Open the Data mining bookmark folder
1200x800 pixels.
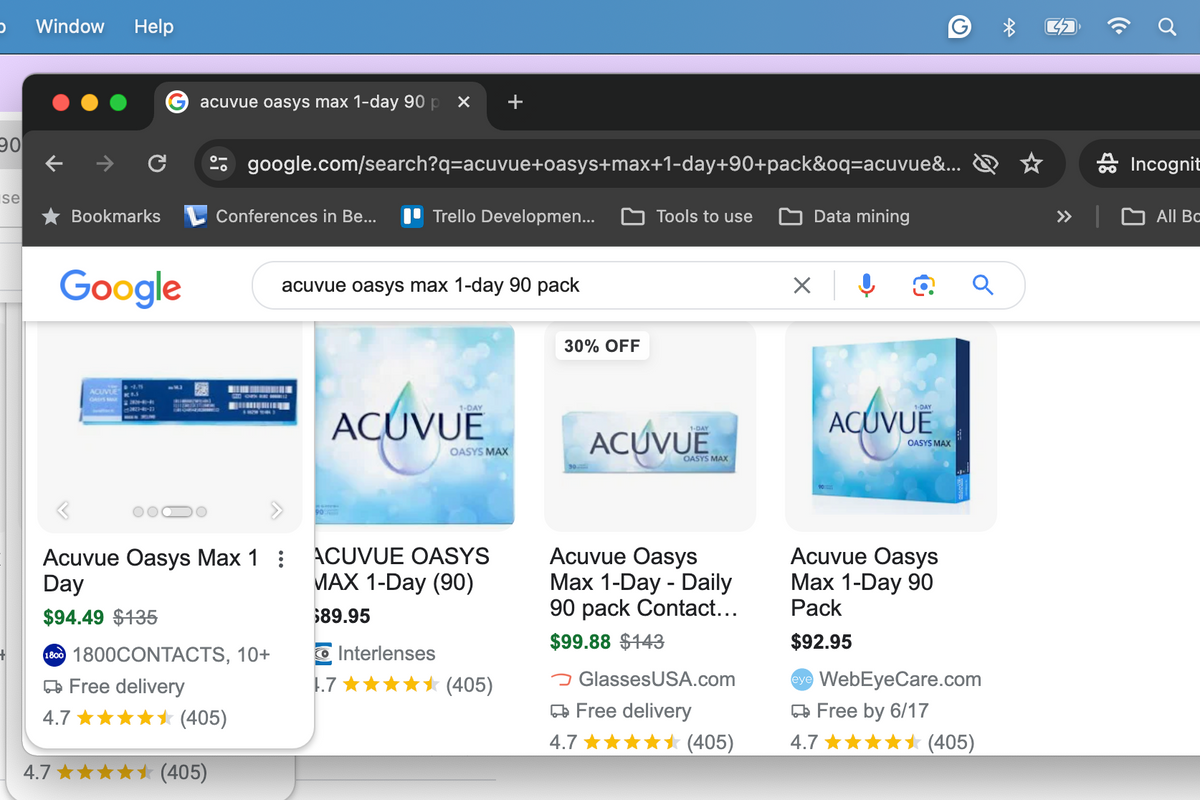[x=844, y=216]
